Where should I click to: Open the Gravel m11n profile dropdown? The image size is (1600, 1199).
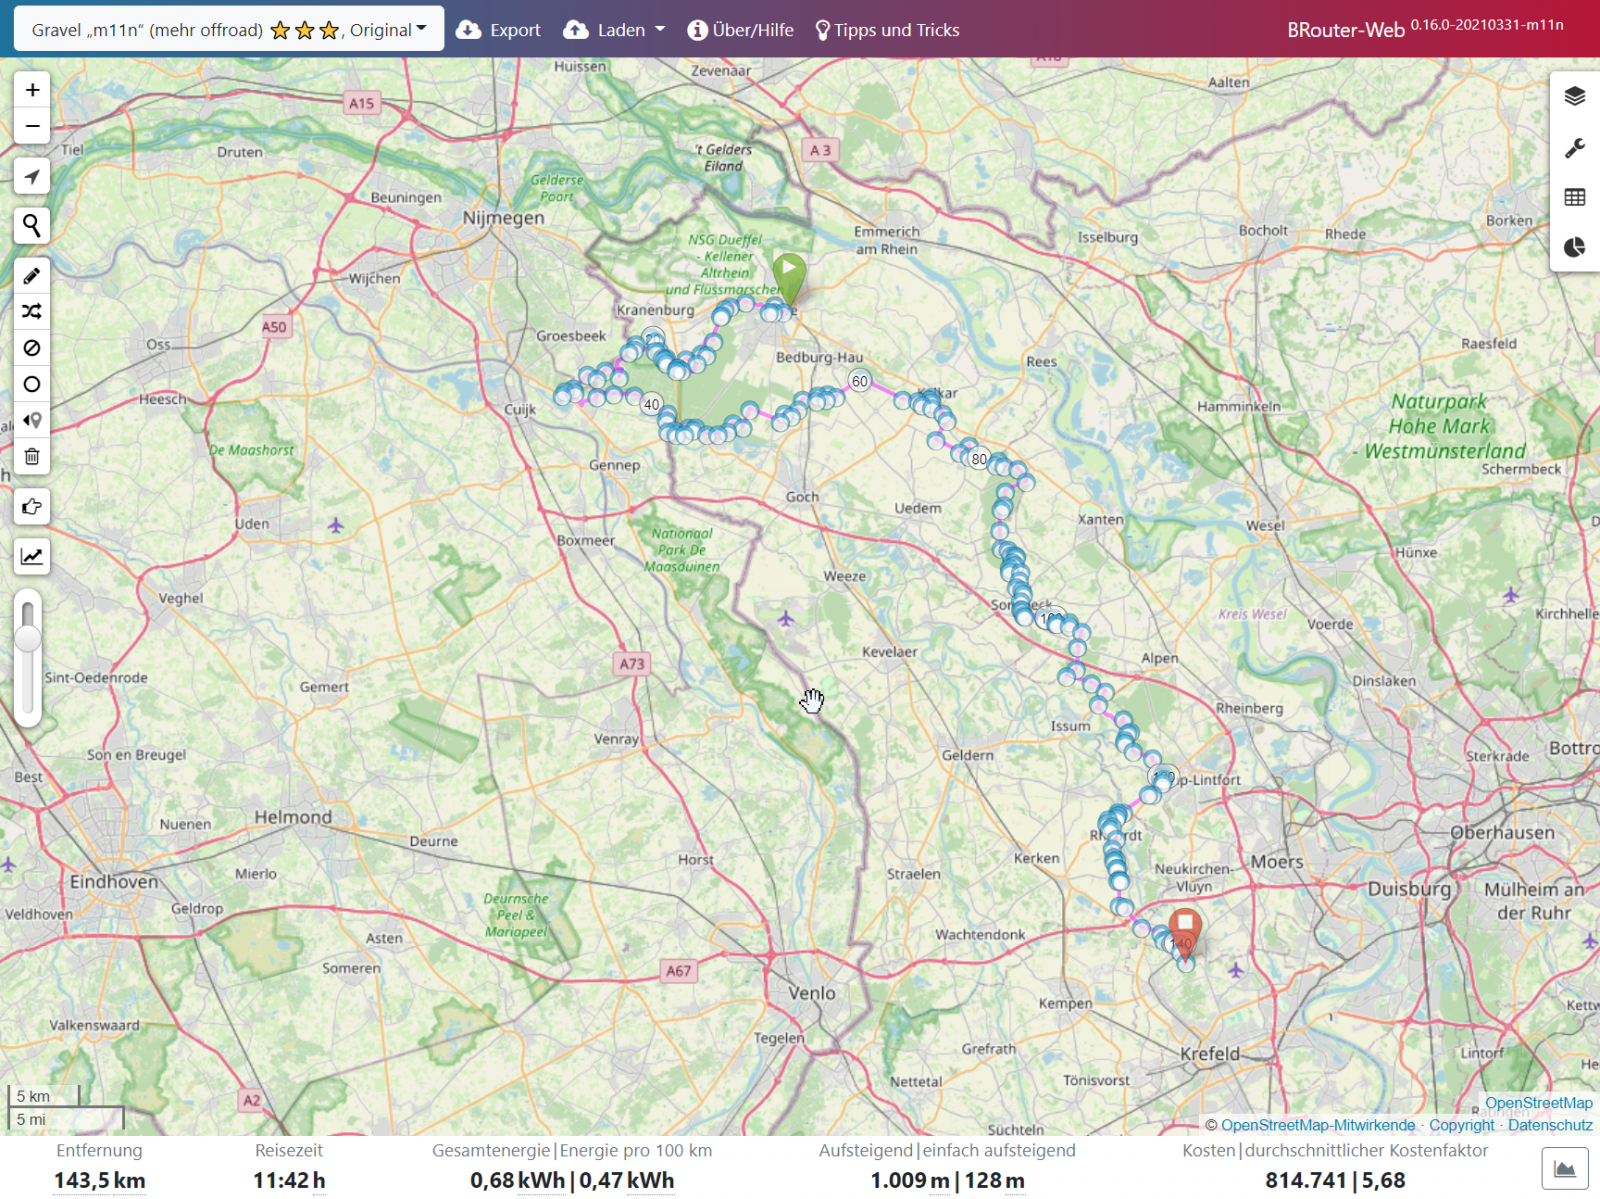[229, 30]
